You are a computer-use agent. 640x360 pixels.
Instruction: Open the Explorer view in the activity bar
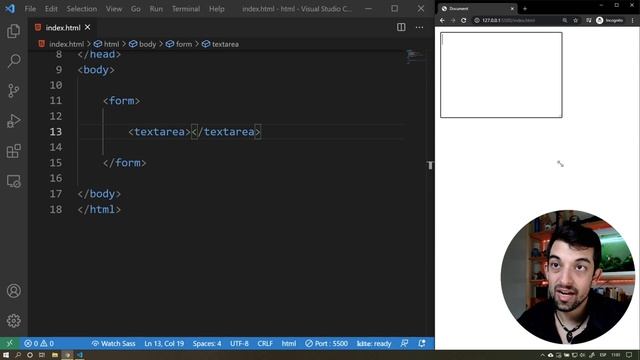click(x=13, y=31)
